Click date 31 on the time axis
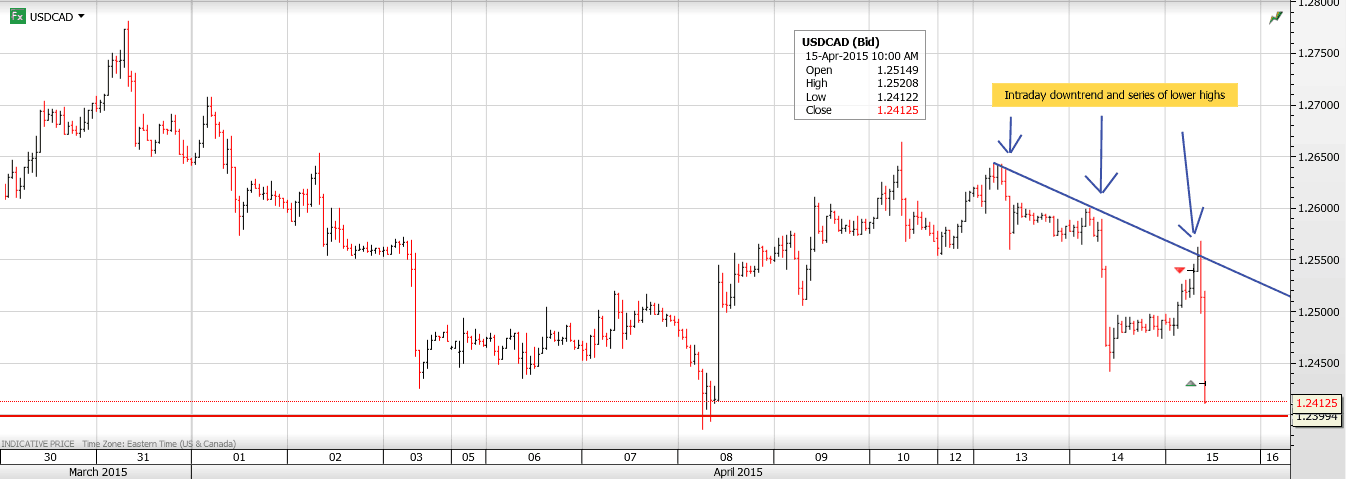 pos(143,457)
